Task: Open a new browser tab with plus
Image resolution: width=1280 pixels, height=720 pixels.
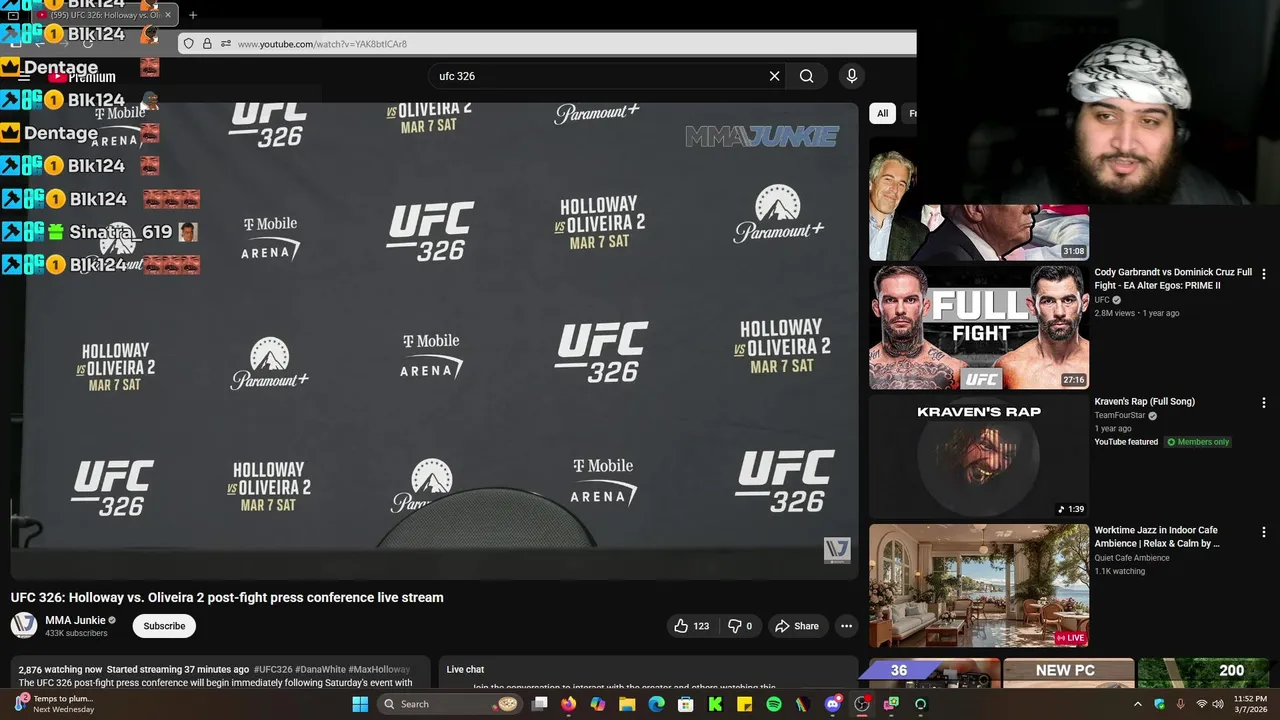Action: pyautogui.click(x=193, y=15)
